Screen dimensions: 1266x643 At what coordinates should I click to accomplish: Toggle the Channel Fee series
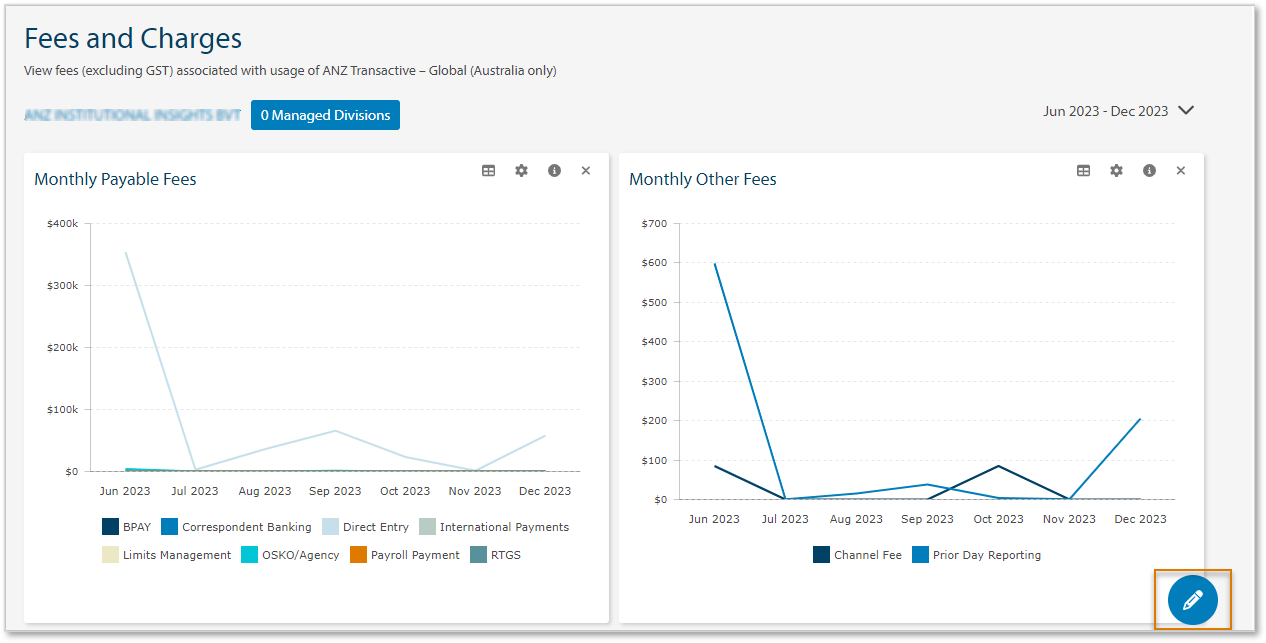[857, 554]
